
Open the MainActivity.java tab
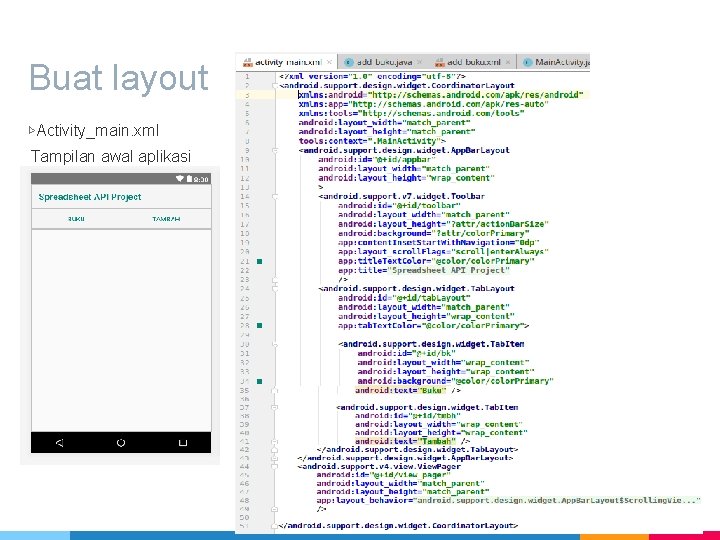(x=555, y=62)
